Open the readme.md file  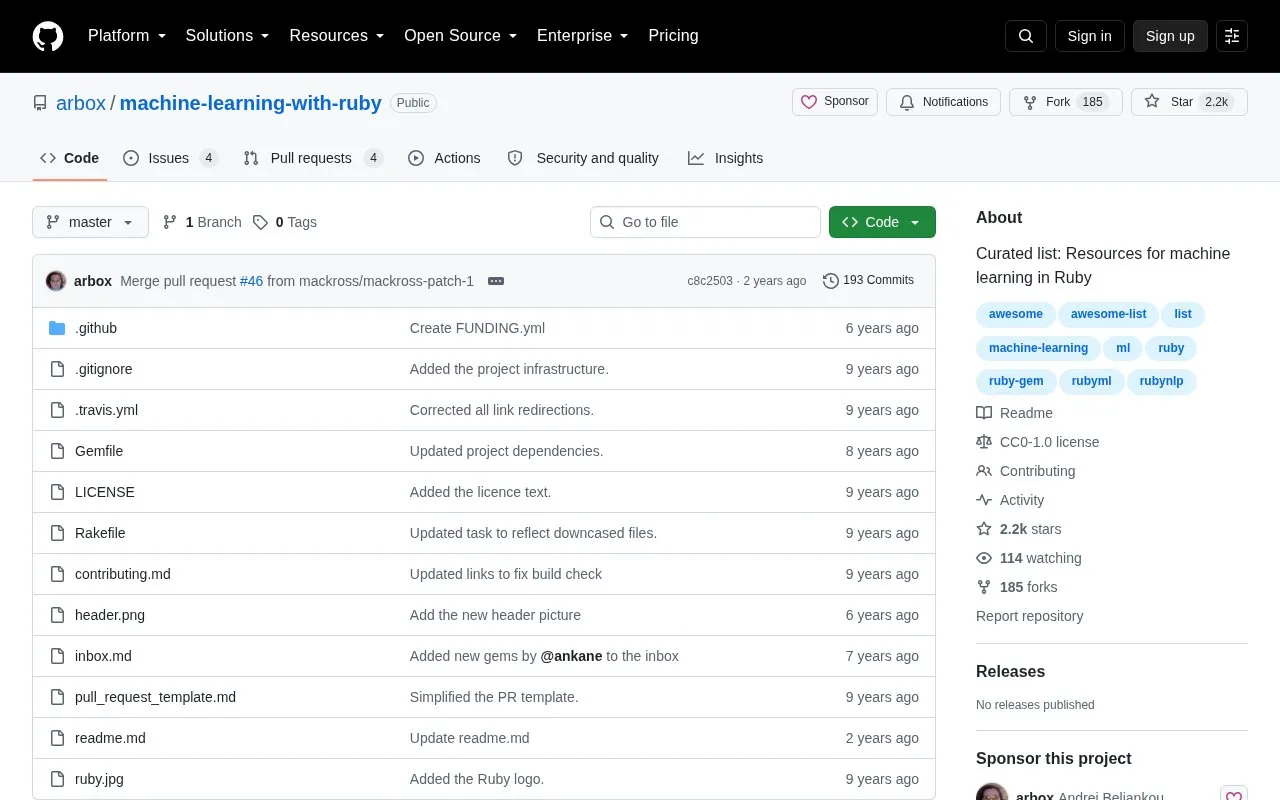(x=110, y=738)
